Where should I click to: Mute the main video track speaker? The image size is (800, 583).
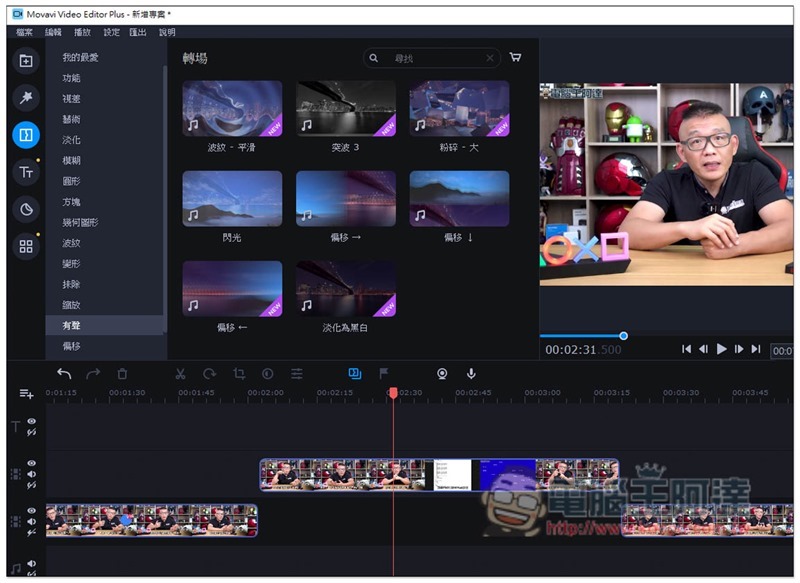(31, 522)
